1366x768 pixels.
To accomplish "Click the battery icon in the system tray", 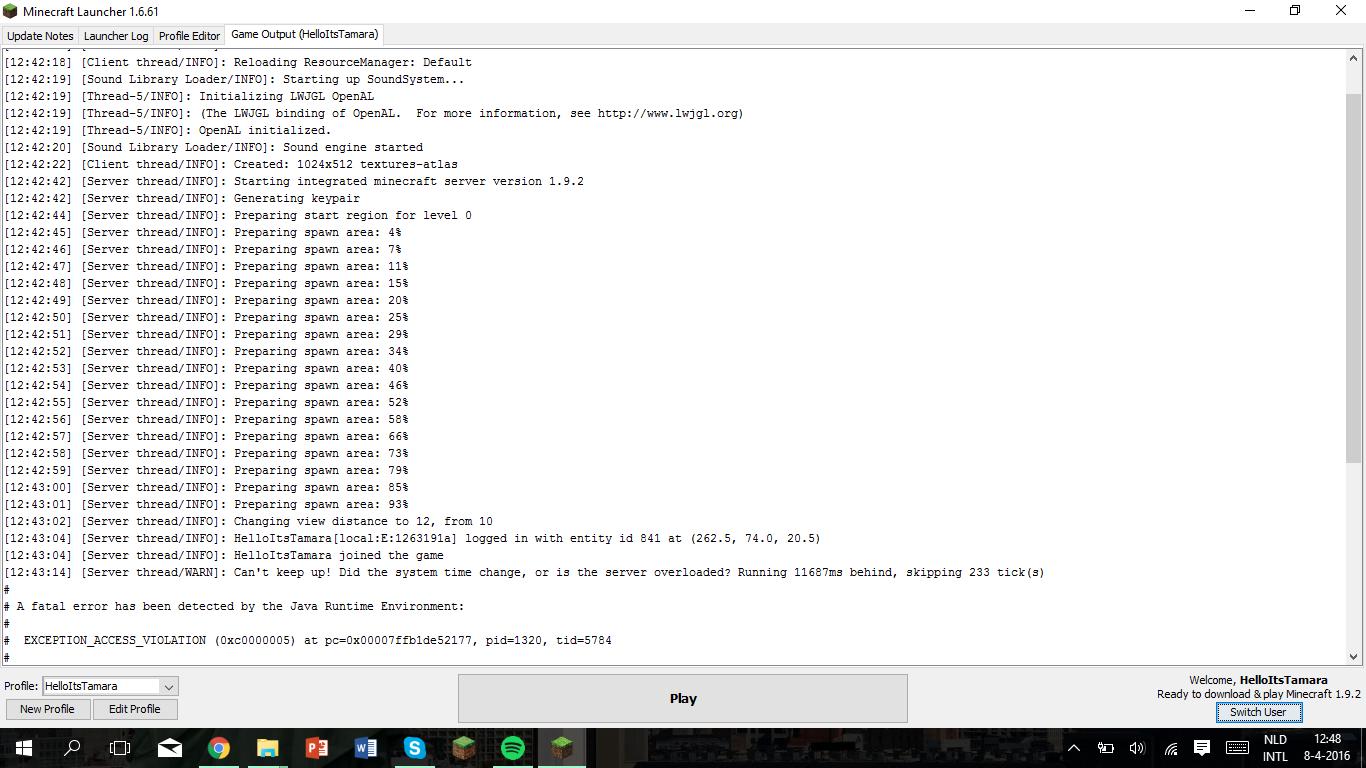I will pos(1106,747).
